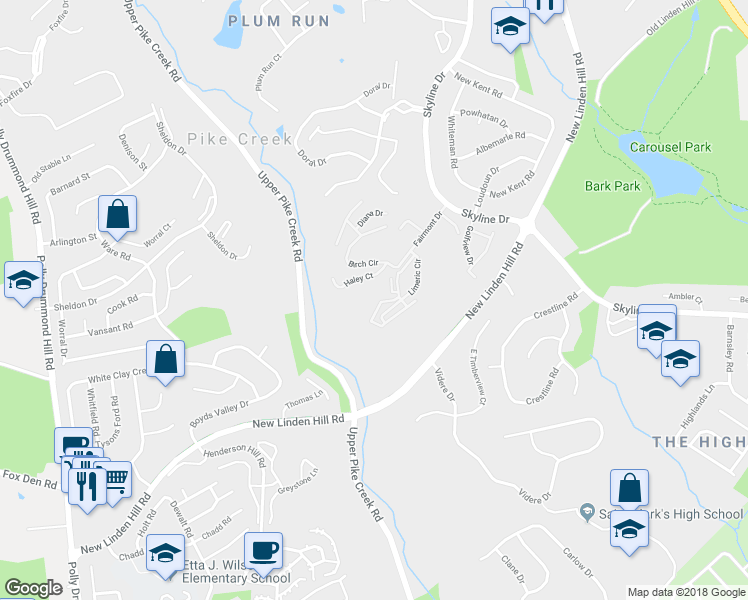Select the Carousel Park label
This screenshot has height=600, width=748.
670,147
